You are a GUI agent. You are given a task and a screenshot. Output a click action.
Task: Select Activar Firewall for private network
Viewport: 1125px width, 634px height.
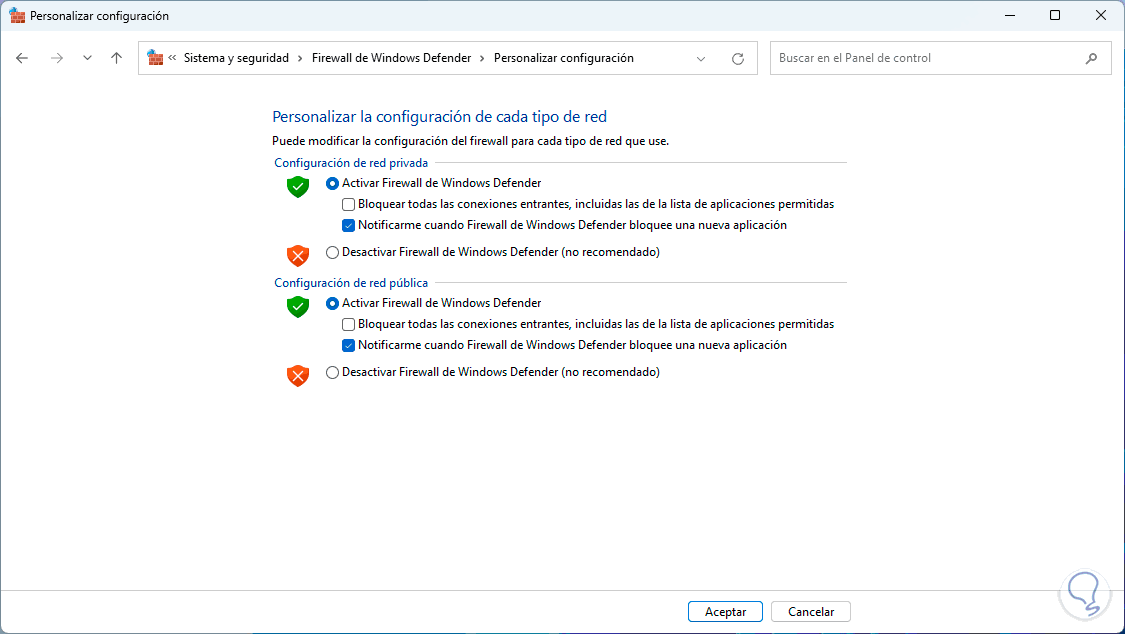[332, 184]
